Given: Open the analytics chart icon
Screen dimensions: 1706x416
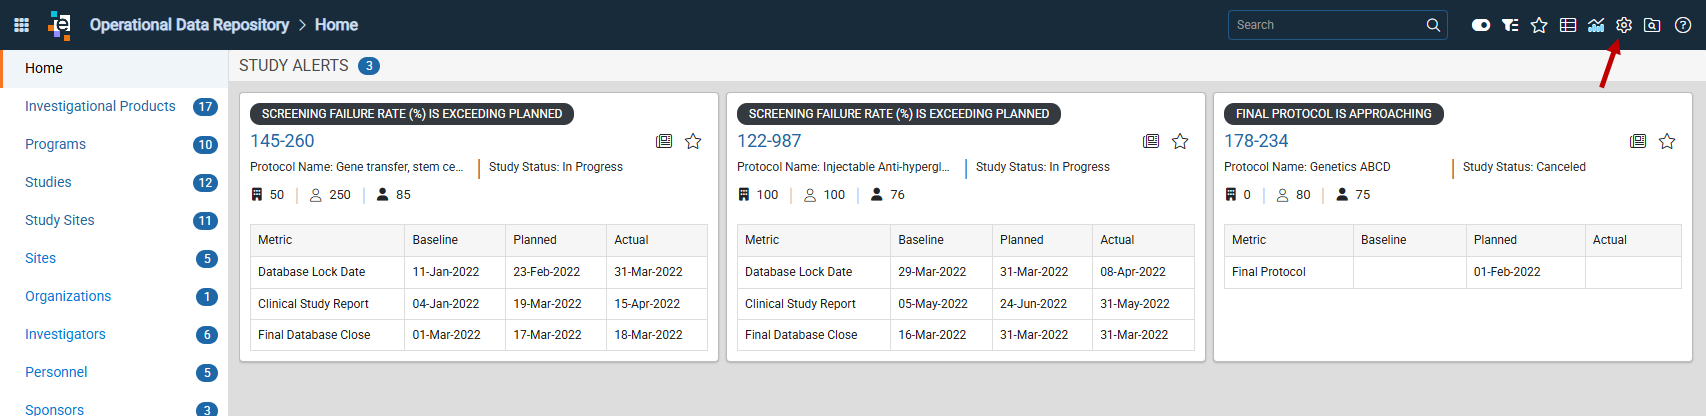Looking at the screenshot, I should click(1596, 25).
